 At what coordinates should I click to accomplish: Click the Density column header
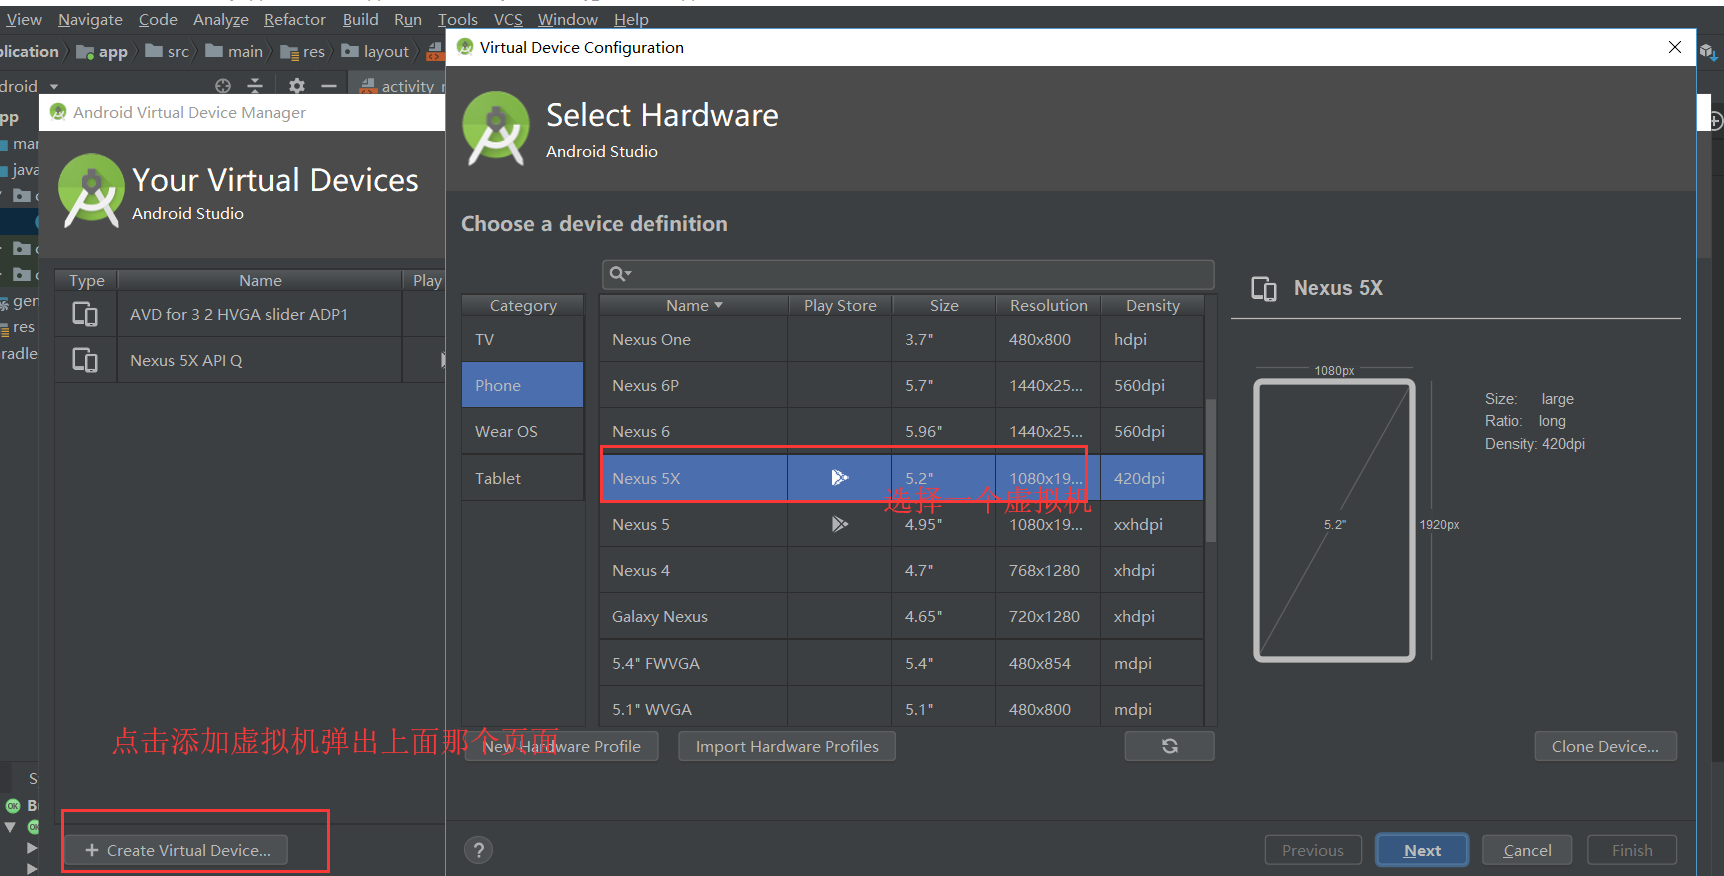coord(1152,305)
